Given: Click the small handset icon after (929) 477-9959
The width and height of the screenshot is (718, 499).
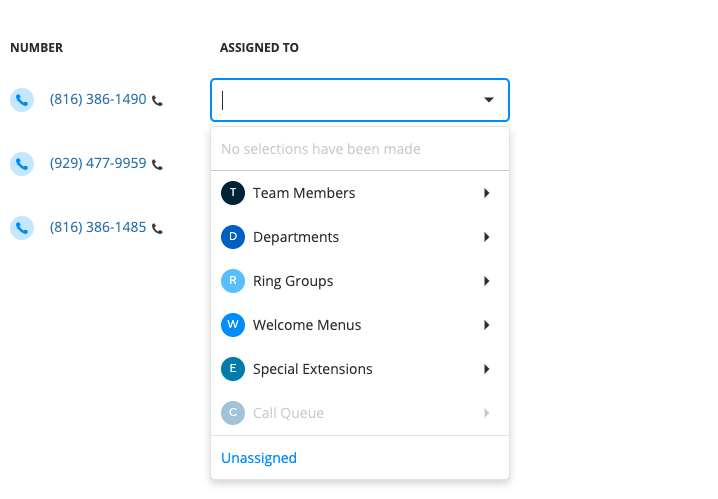Looking at the screenshot, I should [x=157, y=164].
